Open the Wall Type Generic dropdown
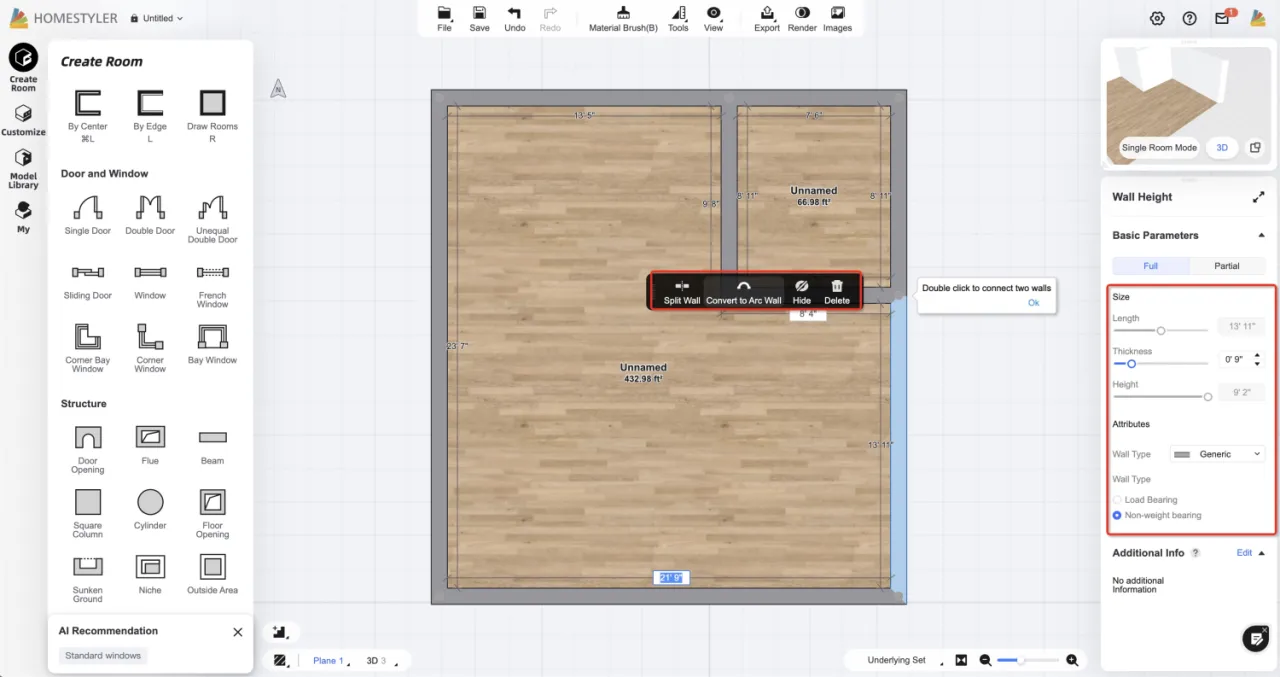This screenshot has width=1280, height=677. pos(1217,454)
